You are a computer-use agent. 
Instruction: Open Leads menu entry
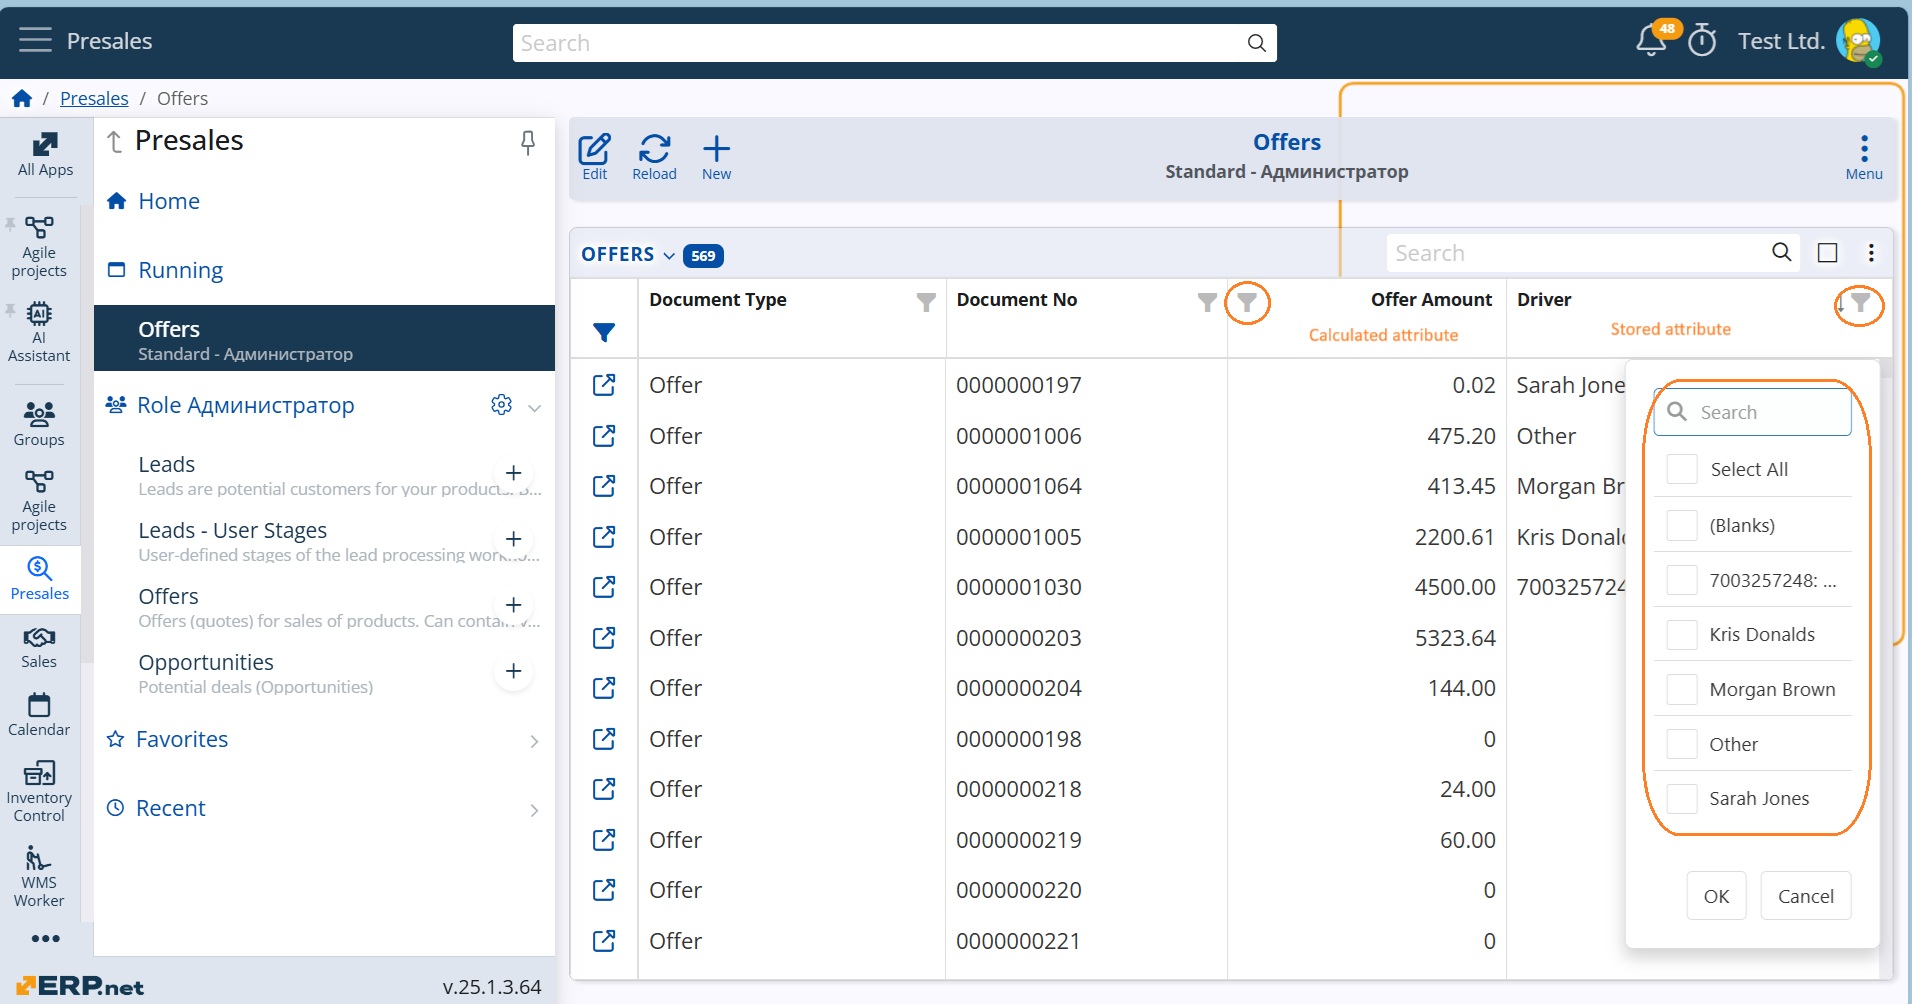click(x=166, y=464)
